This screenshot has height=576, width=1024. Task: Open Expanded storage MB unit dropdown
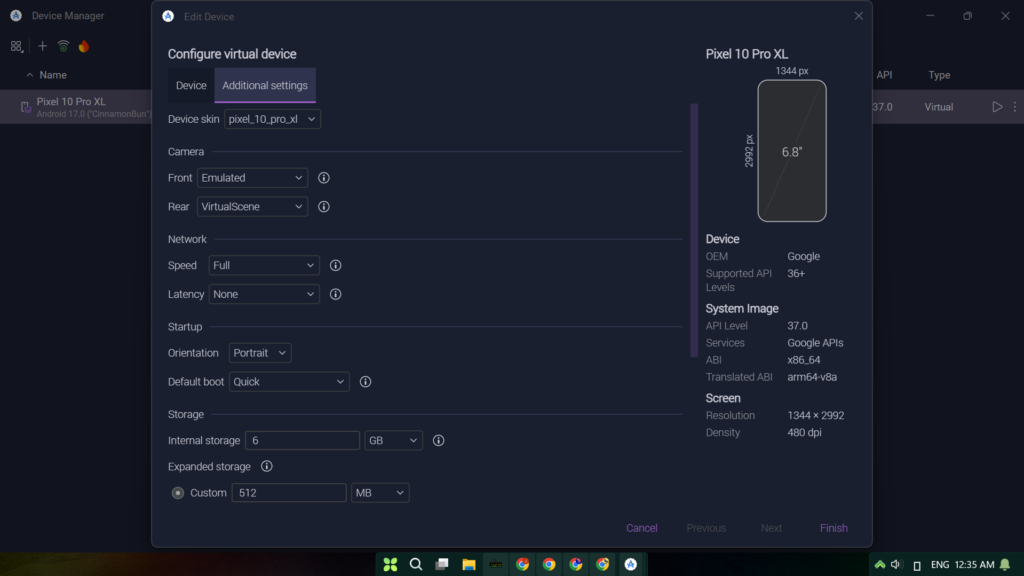click(x=380, y=492)
